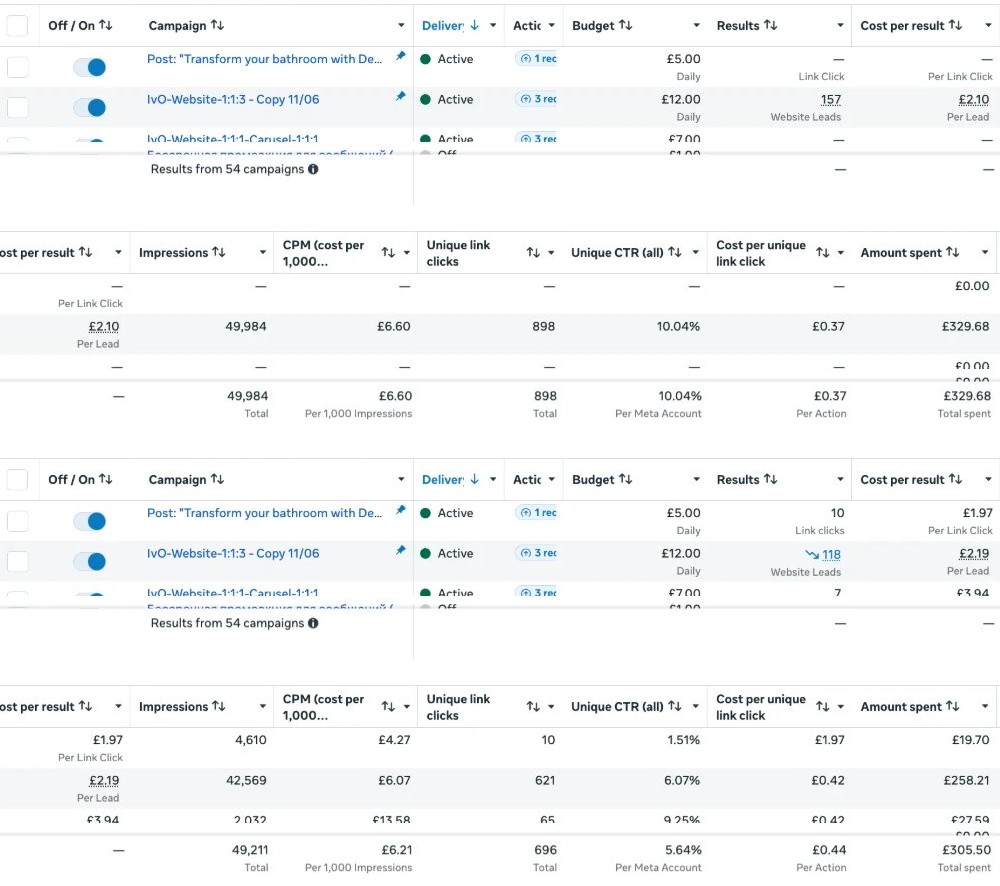
Task: Open Results column dropdown in upper campaign table
Action: click(x=841, y=26)
